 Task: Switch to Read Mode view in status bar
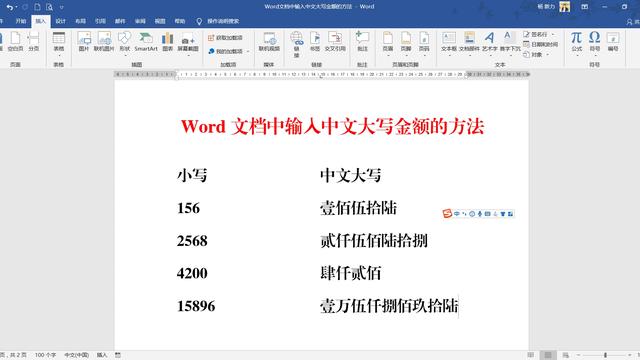point(531,355)
